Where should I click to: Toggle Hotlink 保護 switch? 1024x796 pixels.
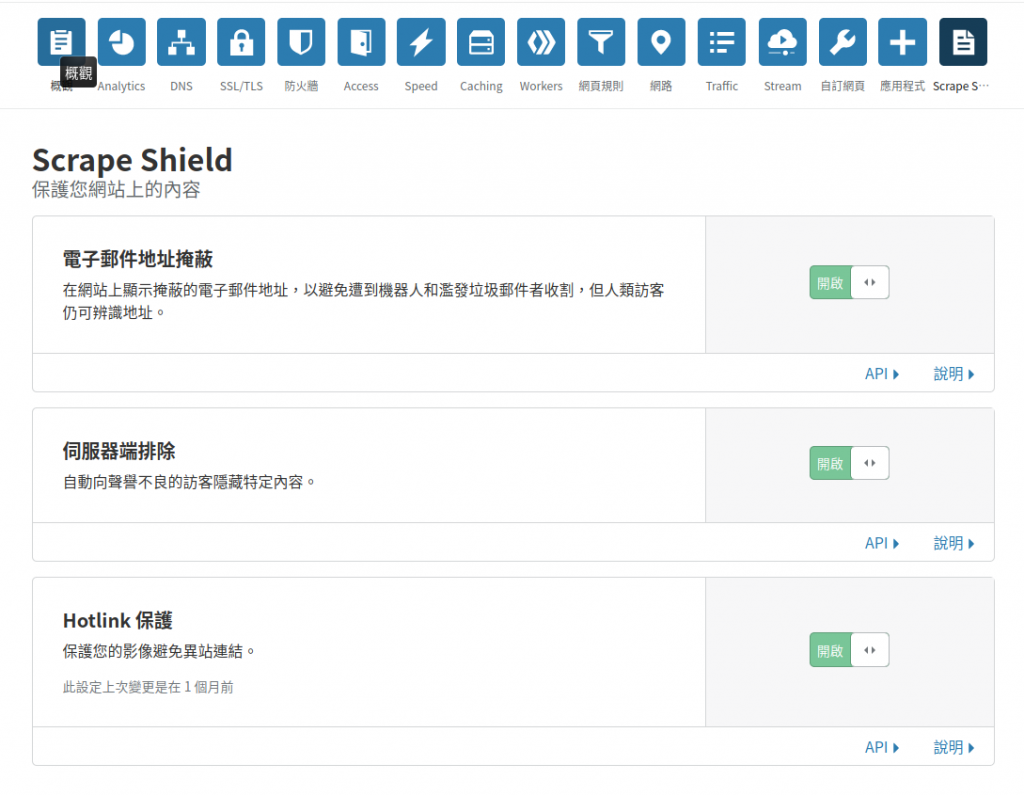click(849, 650)
